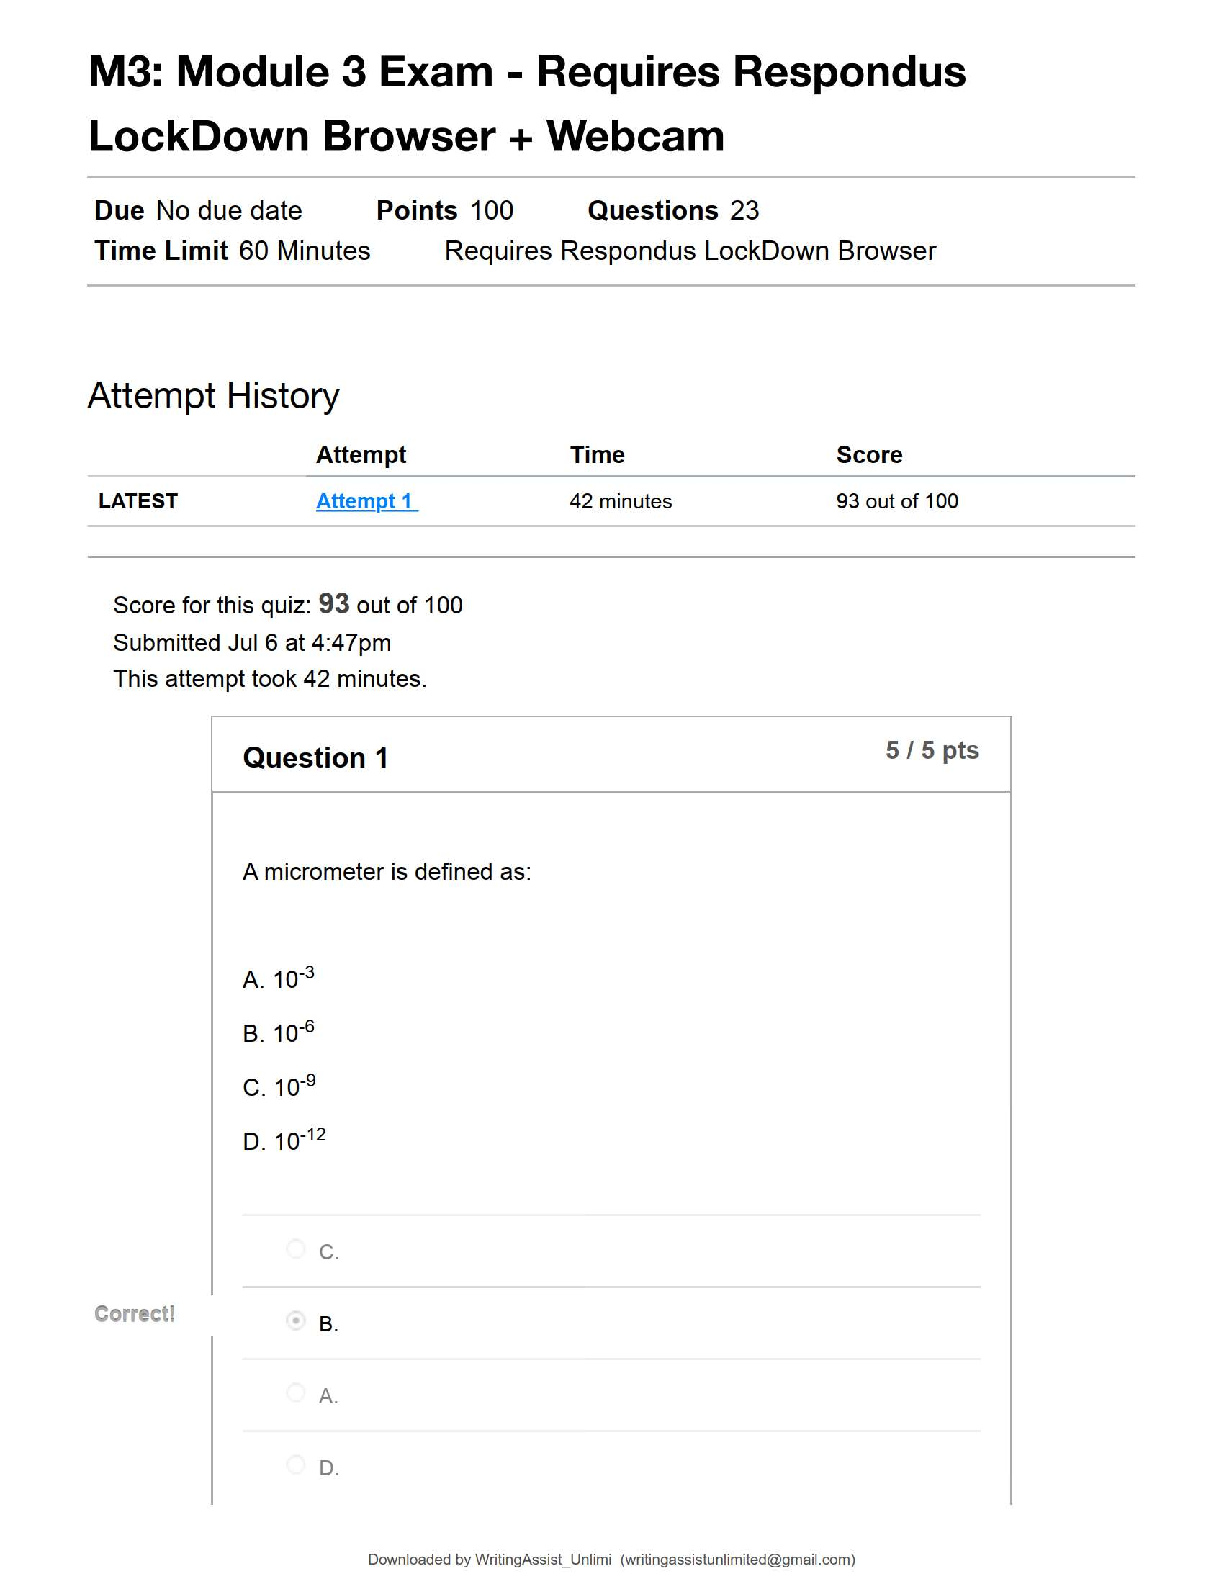Select radio button for answer C
This screenshot has height=1584, width=1224.
(296, 1249)
